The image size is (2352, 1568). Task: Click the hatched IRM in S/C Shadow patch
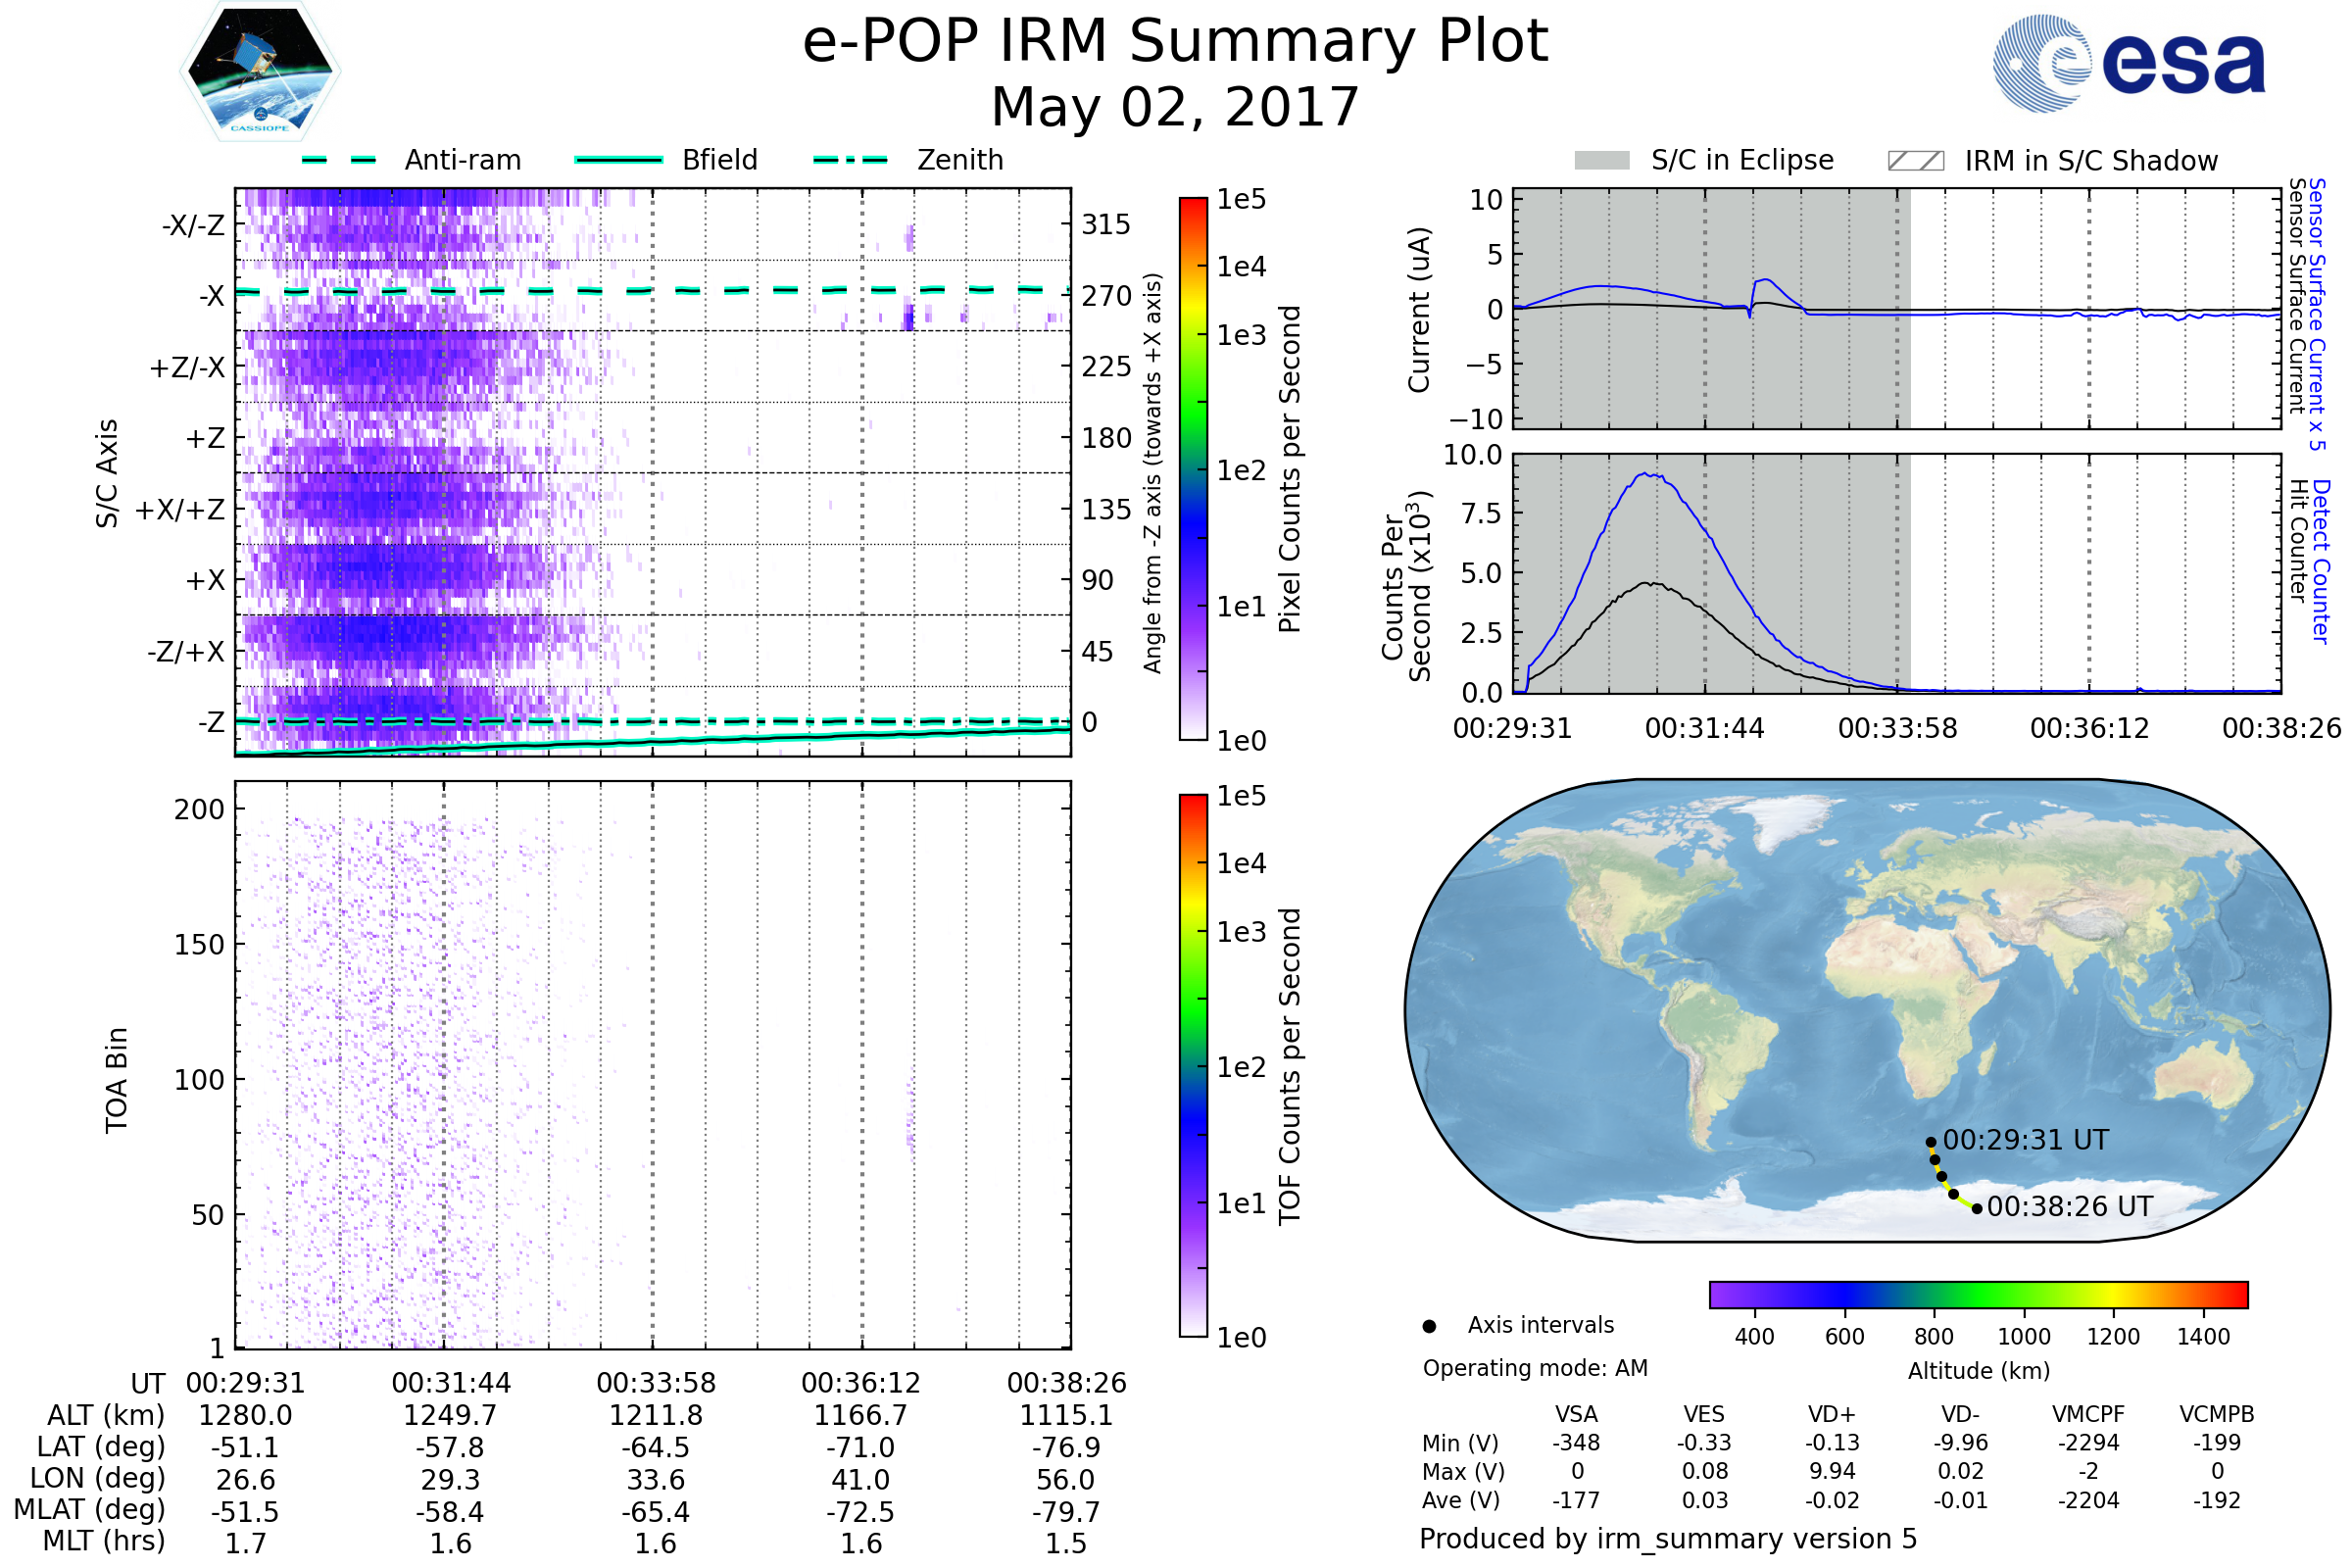[1915, 161]
